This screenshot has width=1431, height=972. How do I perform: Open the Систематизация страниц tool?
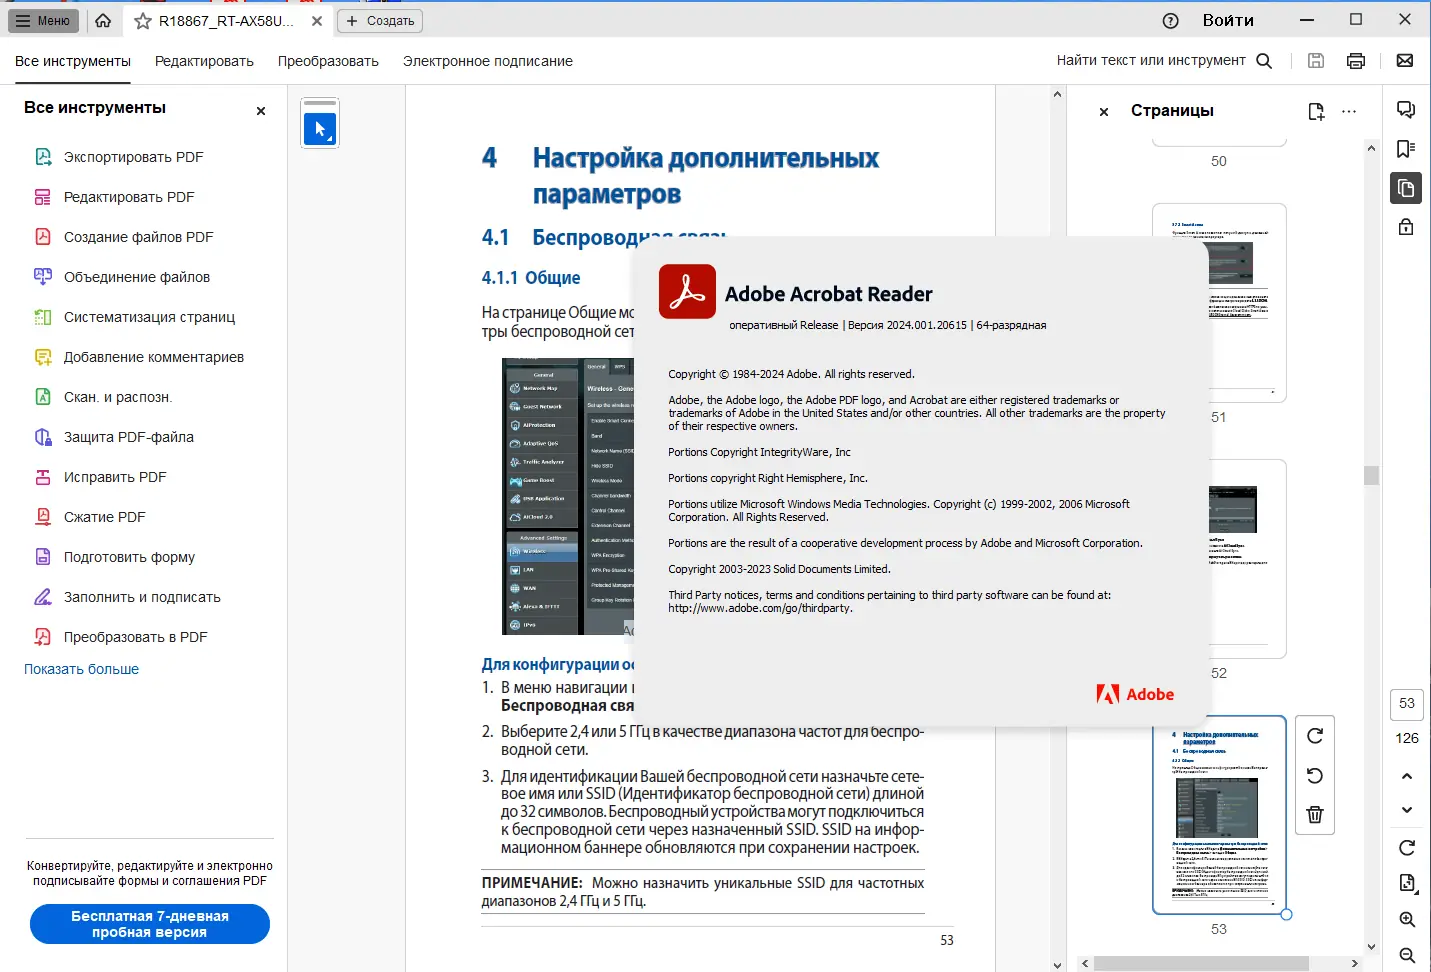pyautogui.click(x=150, y=317)
